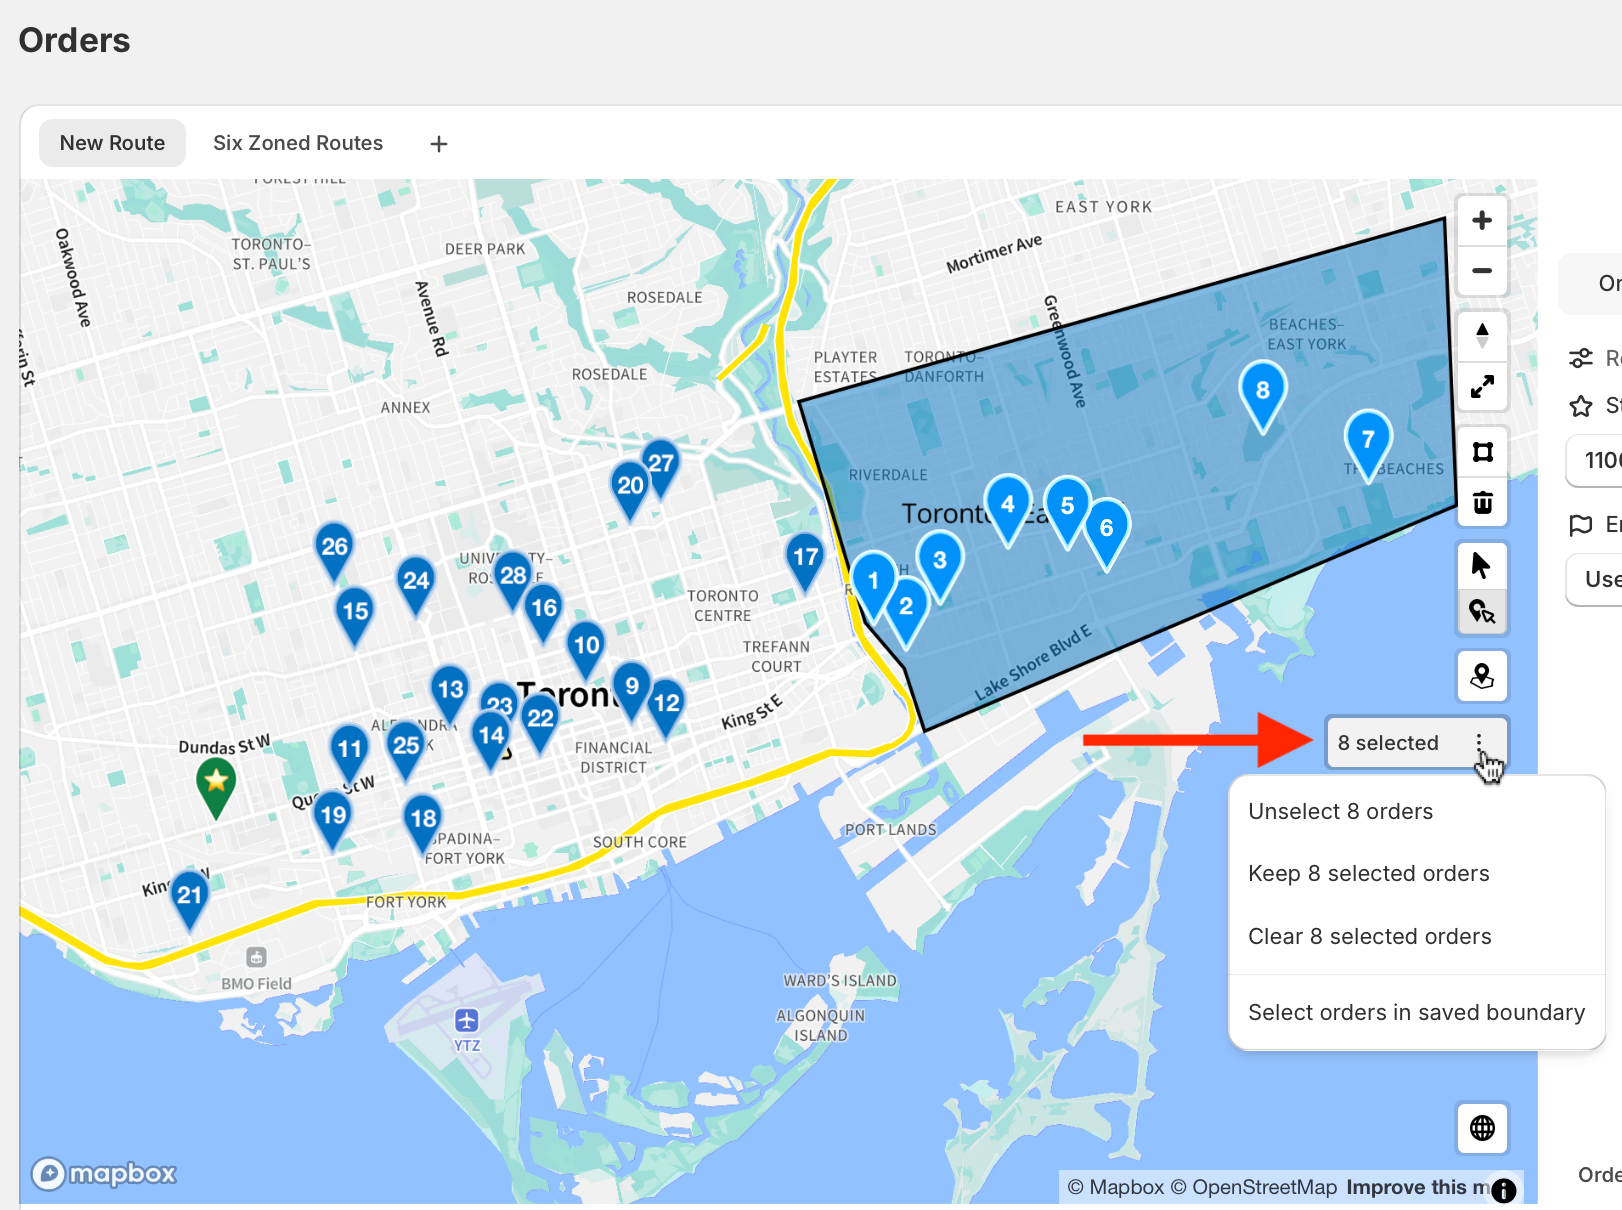Zoom in on the map

point(1482,220)
